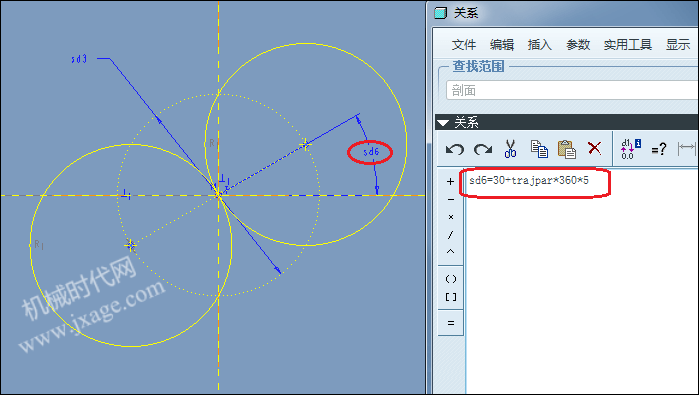This screenshot has height=395, width=699.
Task: Click the red X delete icon
Action: (594, 148)
